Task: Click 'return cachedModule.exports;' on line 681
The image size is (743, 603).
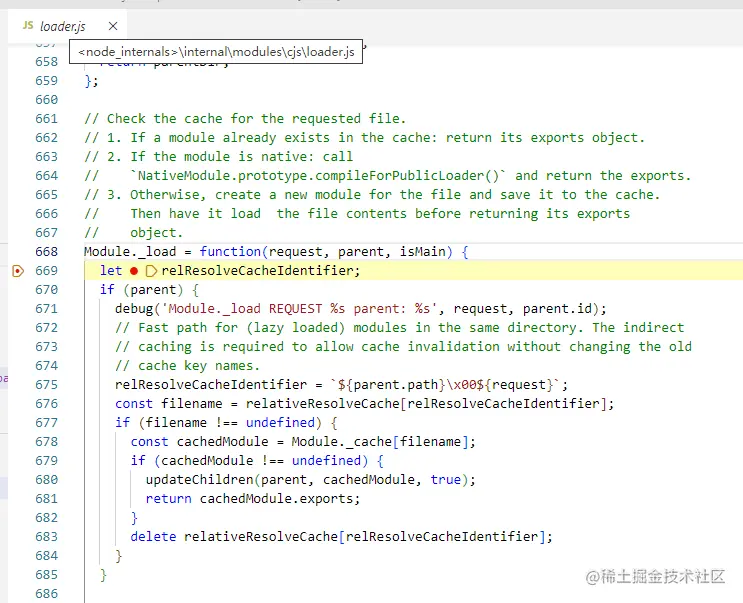Action: click(x=253, y=499)
